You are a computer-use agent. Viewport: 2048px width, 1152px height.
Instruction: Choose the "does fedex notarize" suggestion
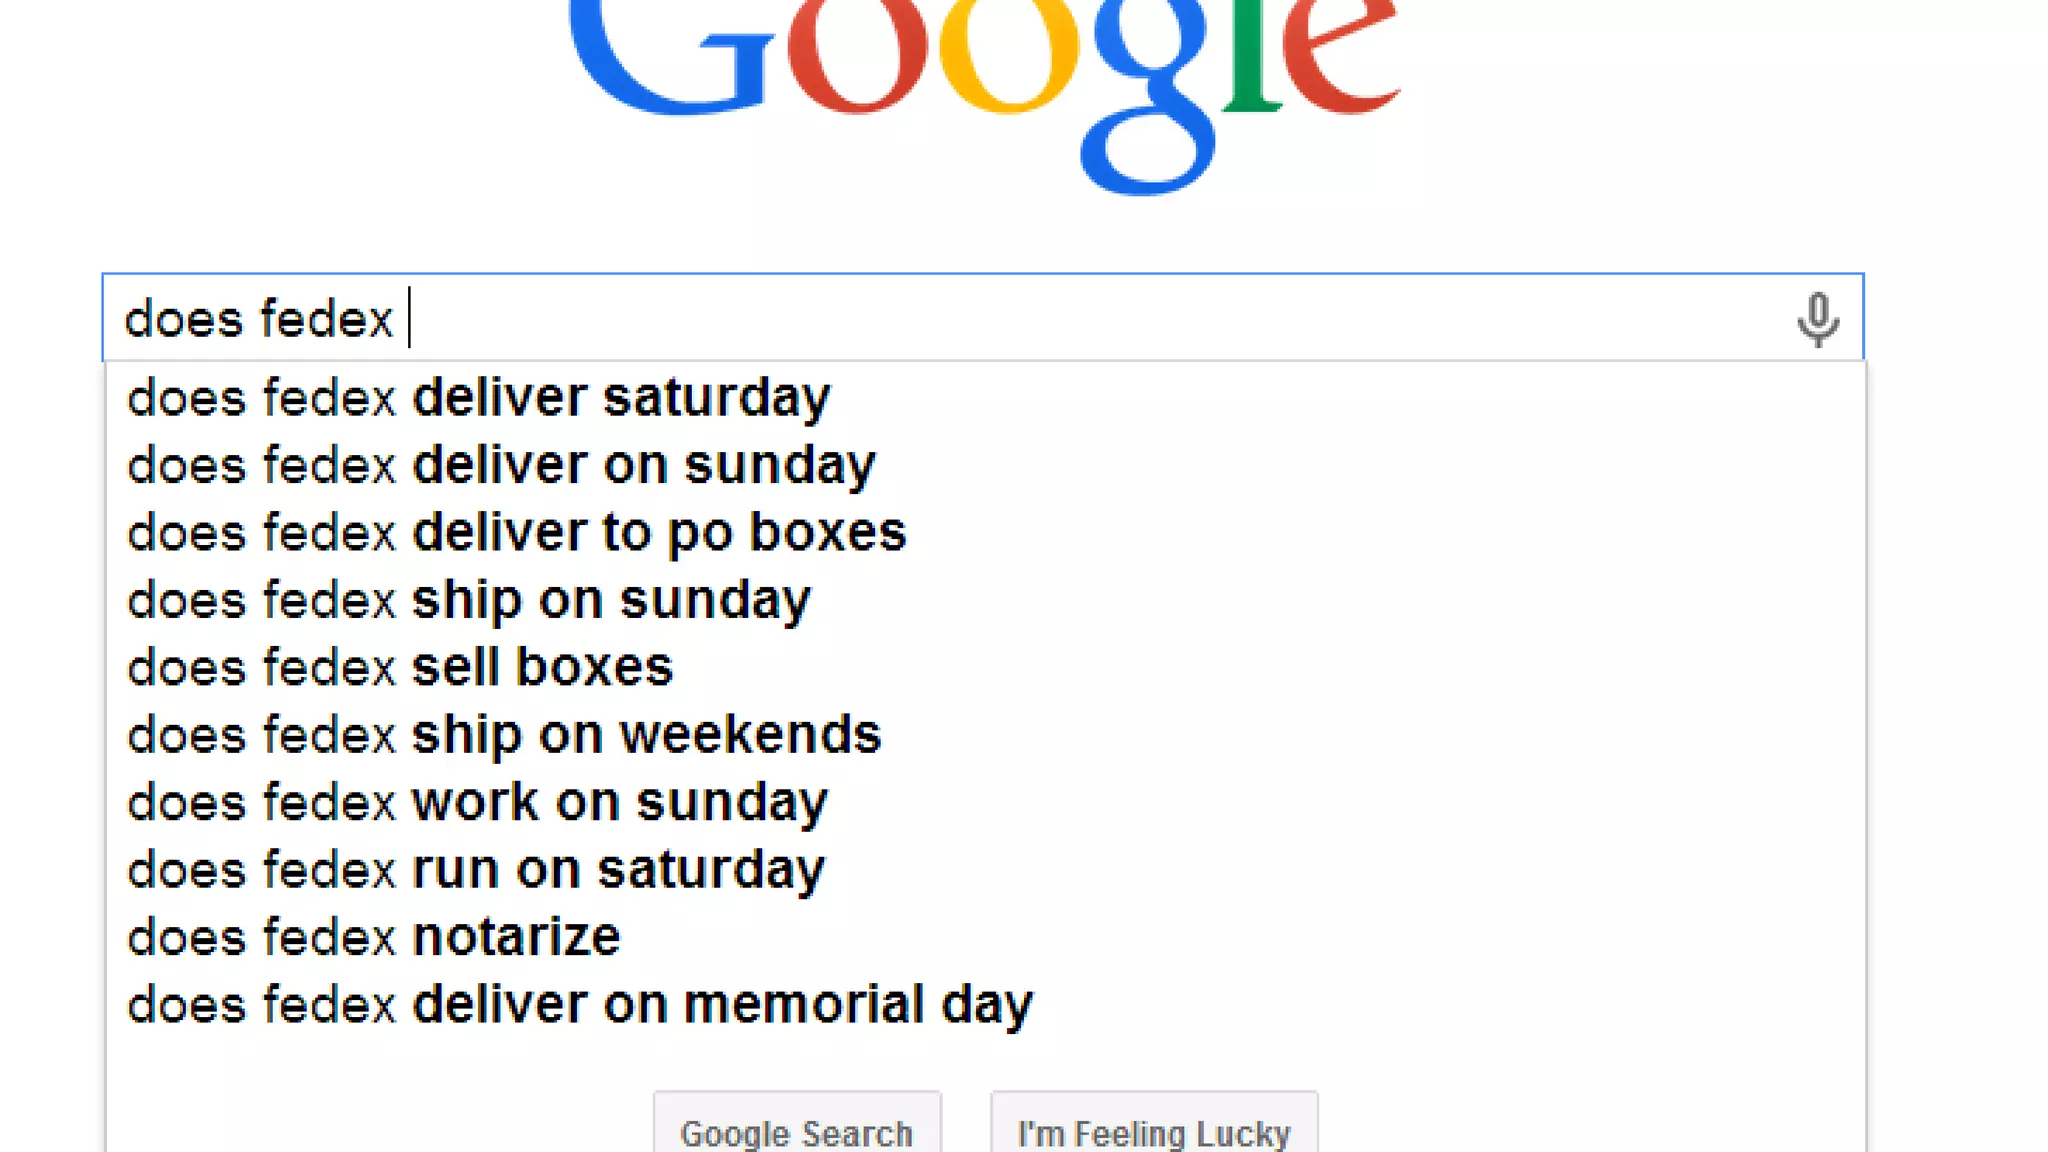374,938
